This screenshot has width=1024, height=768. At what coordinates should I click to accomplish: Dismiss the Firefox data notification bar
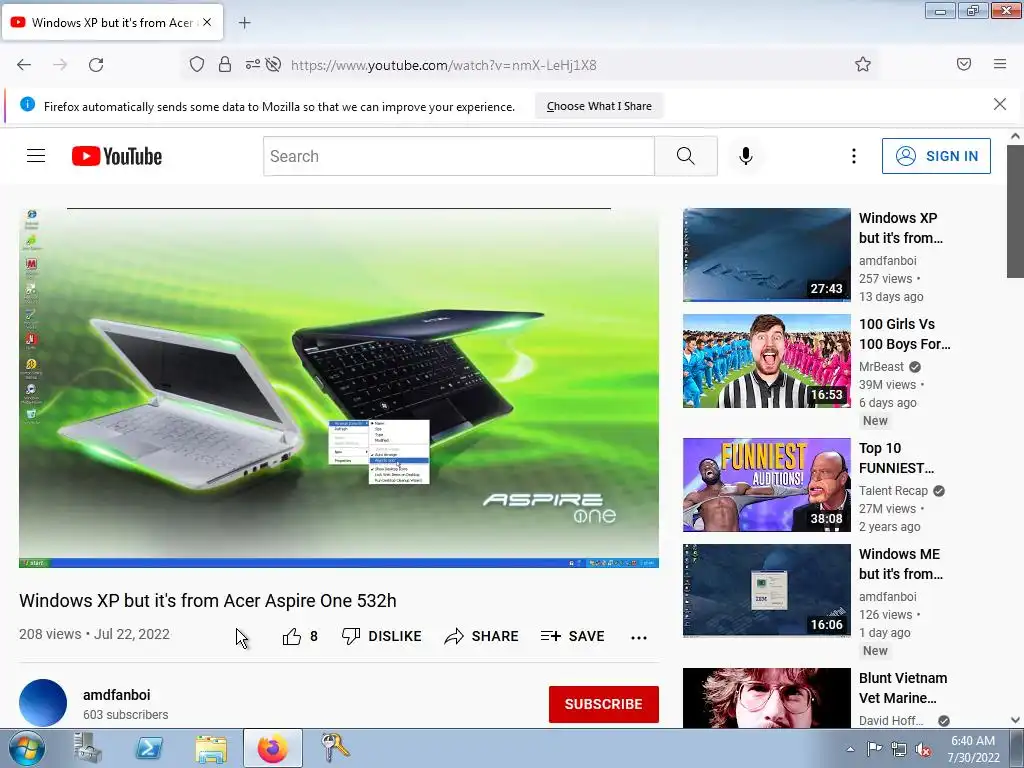[999, 104]
